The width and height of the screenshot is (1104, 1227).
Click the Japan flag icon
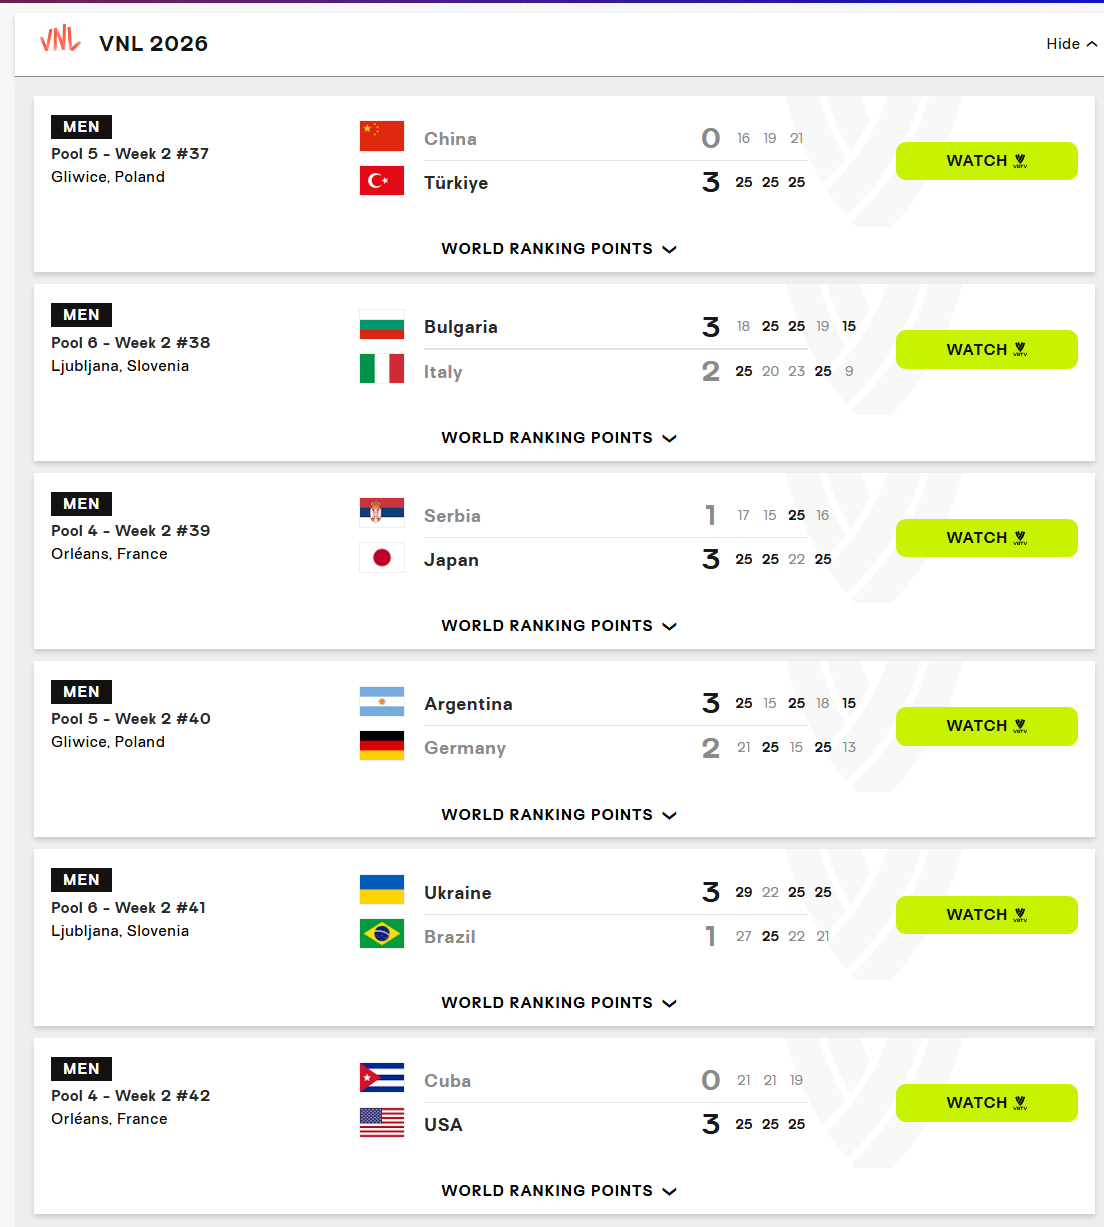coord(382,558)
